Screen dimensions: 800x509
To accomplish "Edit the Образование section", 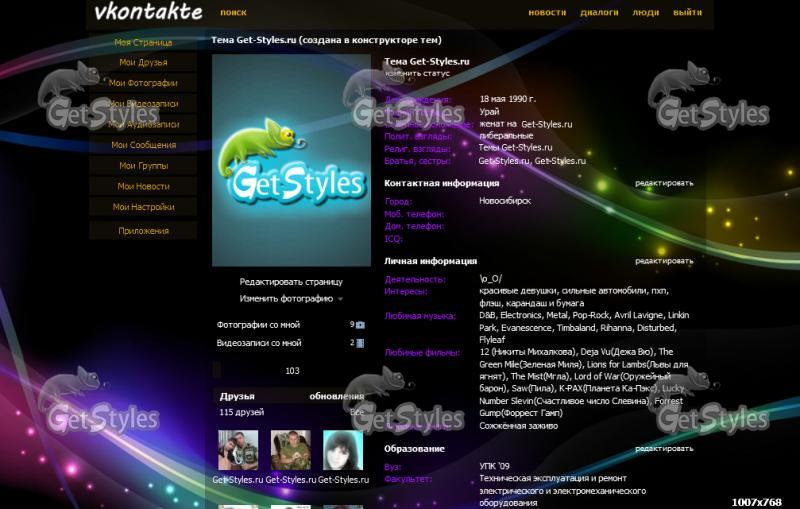I will 663,449.
